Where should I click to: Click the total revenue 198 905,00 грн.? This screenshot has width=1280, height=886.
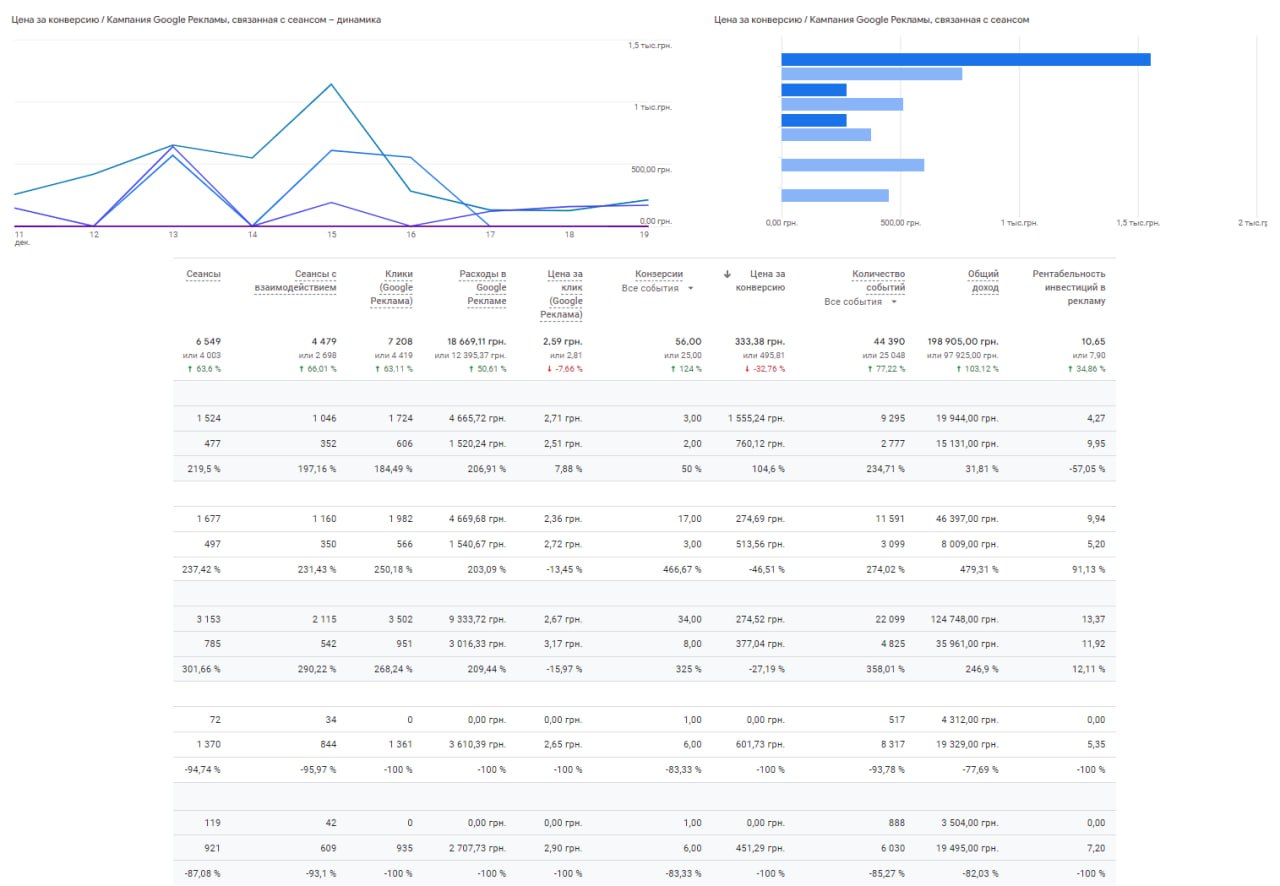(x=963, y=342)
